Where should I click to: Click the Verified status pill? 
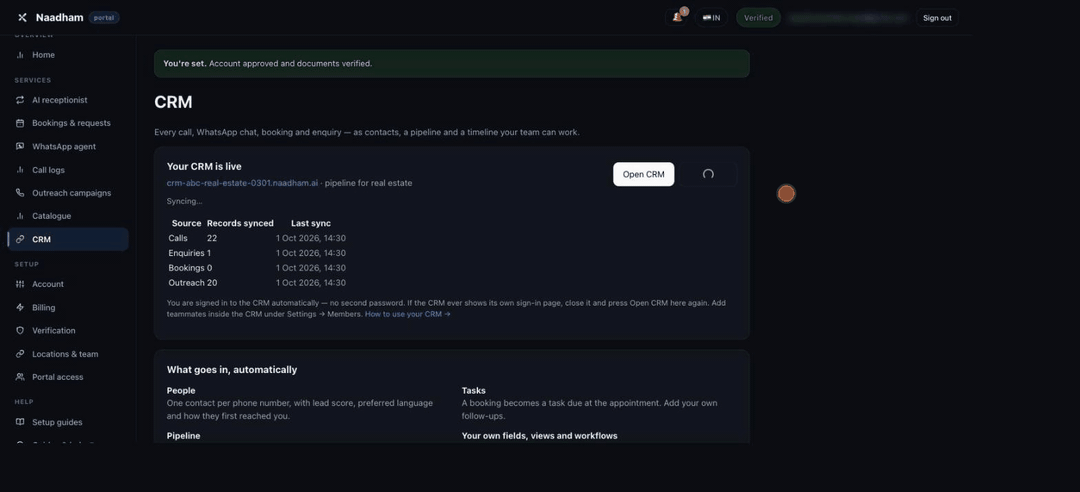(758, 18)
